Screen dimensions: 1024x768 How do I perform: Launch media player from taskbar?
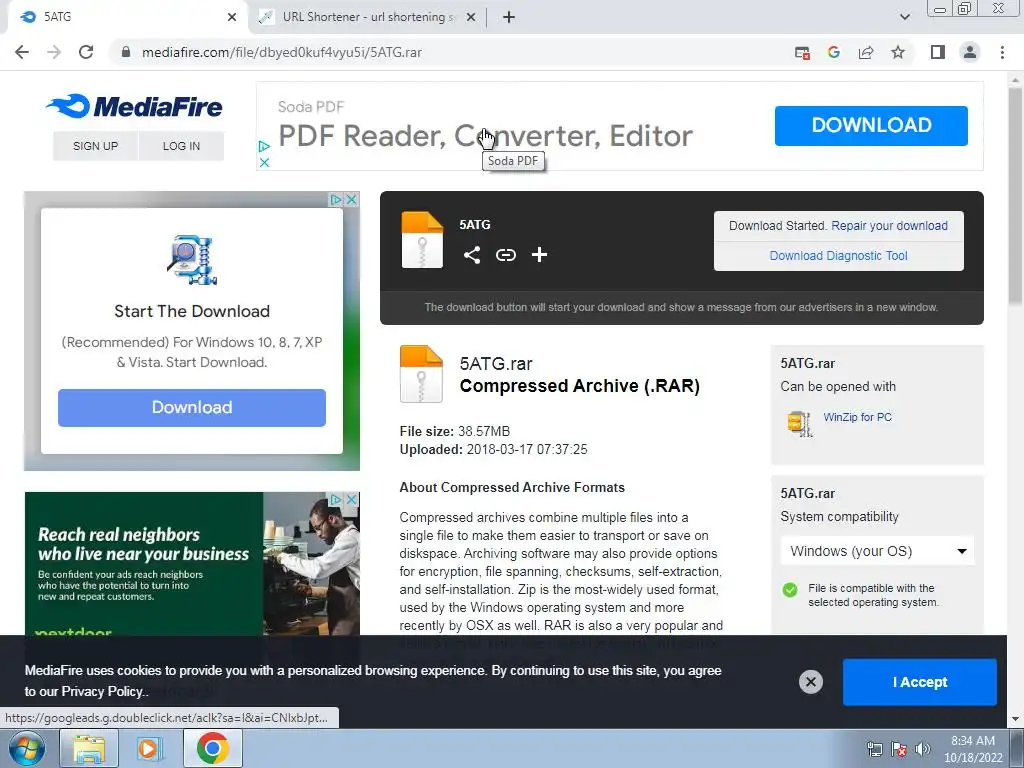tap(148, 748)
